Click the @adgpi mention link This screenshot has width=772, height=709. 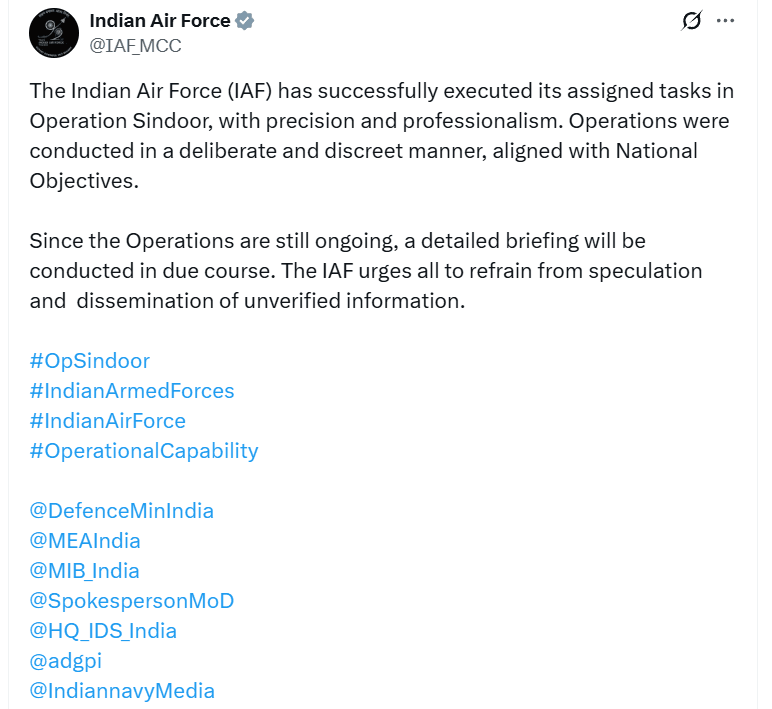[66, 661]
